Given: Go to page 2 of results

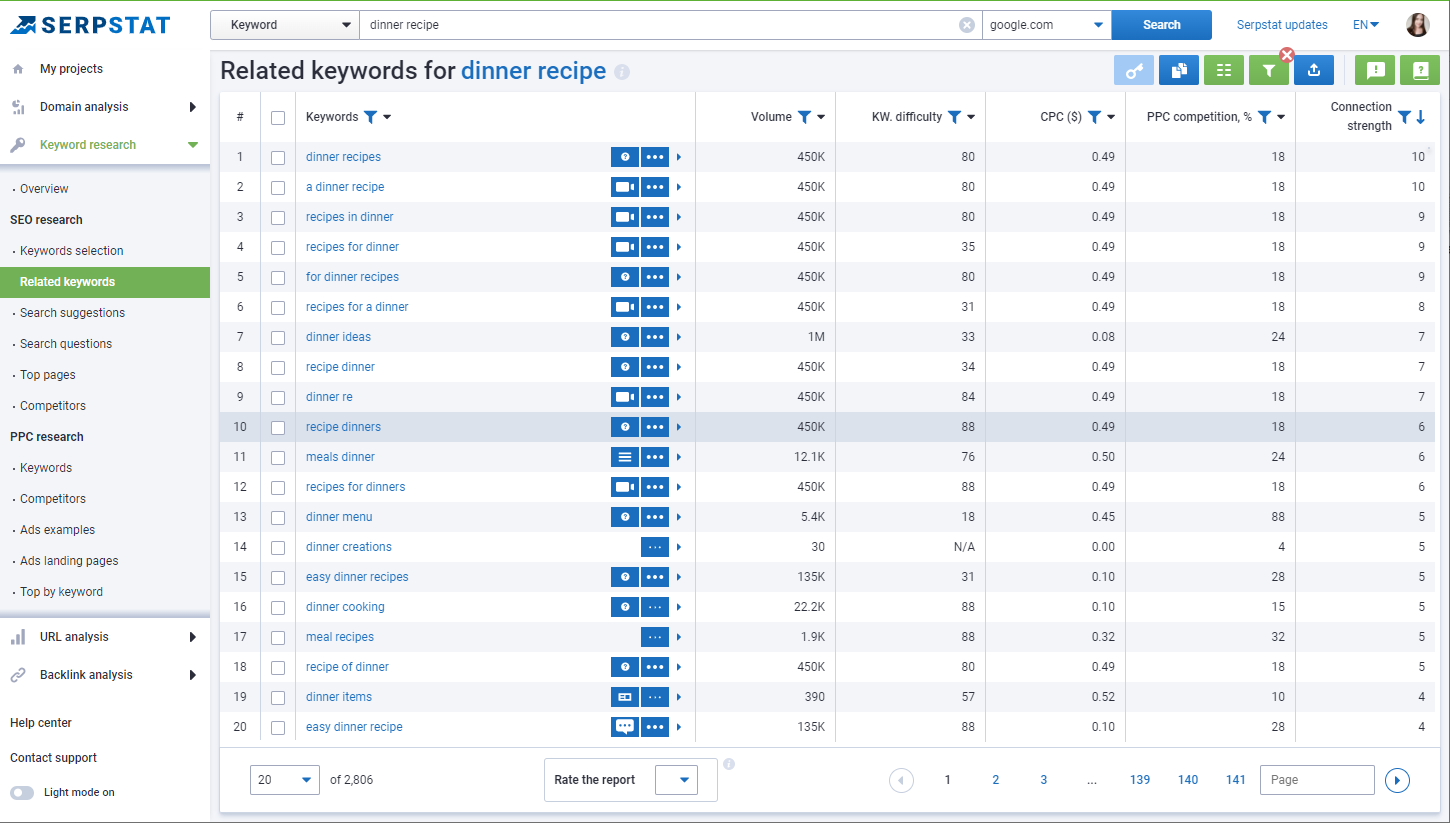Looking at the screenshot, I should (x=995, y=780).
